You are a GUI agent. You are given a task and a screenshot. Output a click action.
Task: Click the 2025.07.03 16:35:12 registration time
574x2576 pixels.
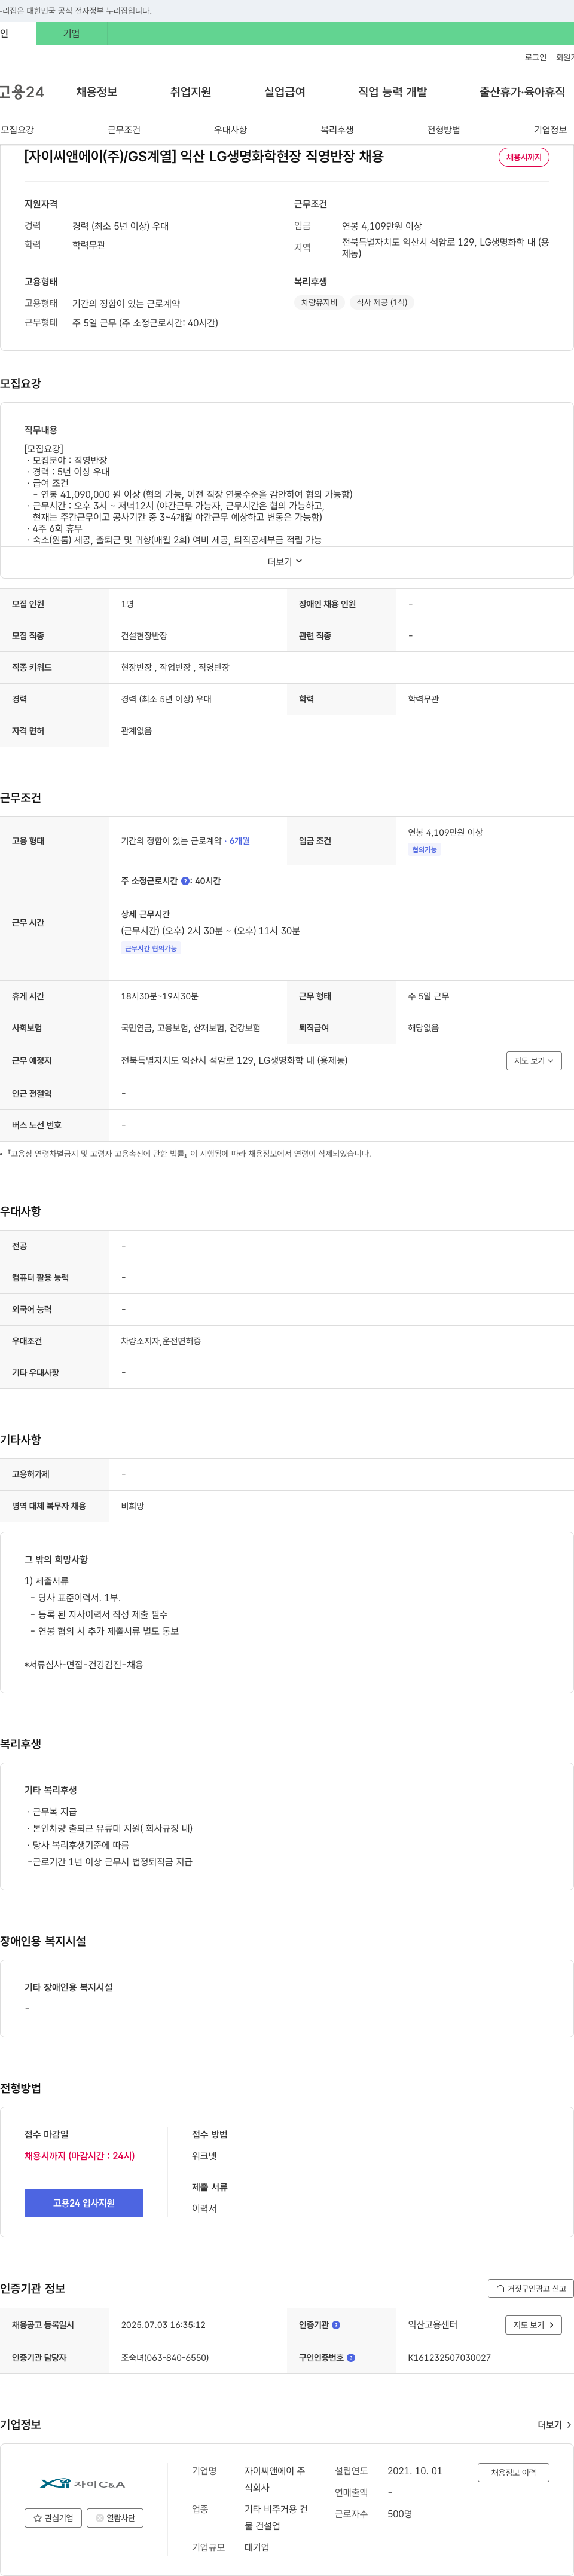click(x=163, y=2325)
